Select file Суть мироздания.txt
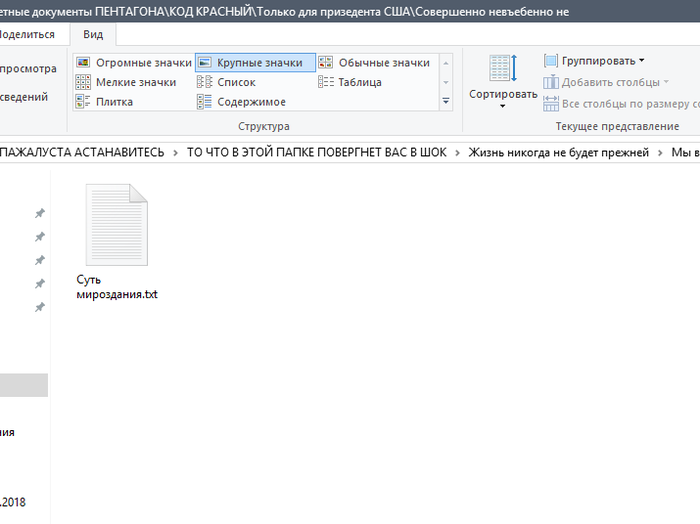The width and height of the screenshot is (700, 524). pyautogui.click(x=117, y=241)
